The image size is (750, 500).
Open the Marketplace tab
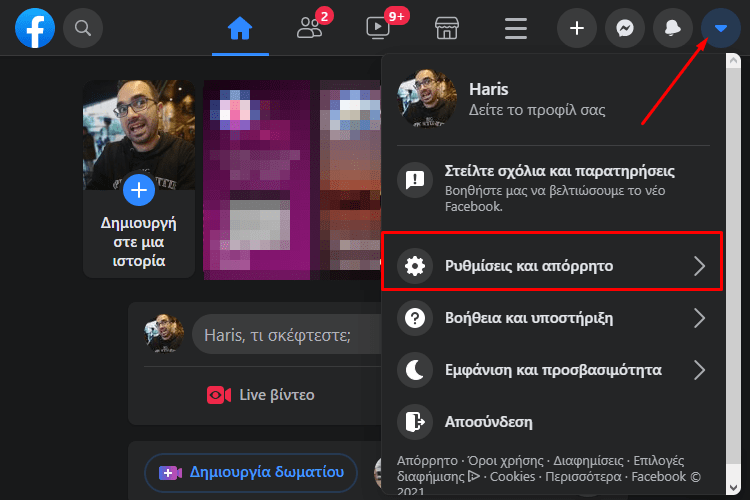tap(447, 28)
